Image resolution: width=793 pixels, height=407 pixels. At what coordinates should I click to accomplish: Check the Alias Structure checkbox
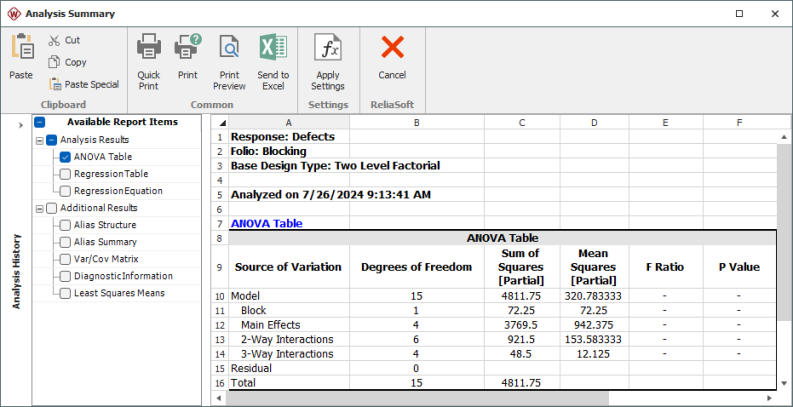65,225
